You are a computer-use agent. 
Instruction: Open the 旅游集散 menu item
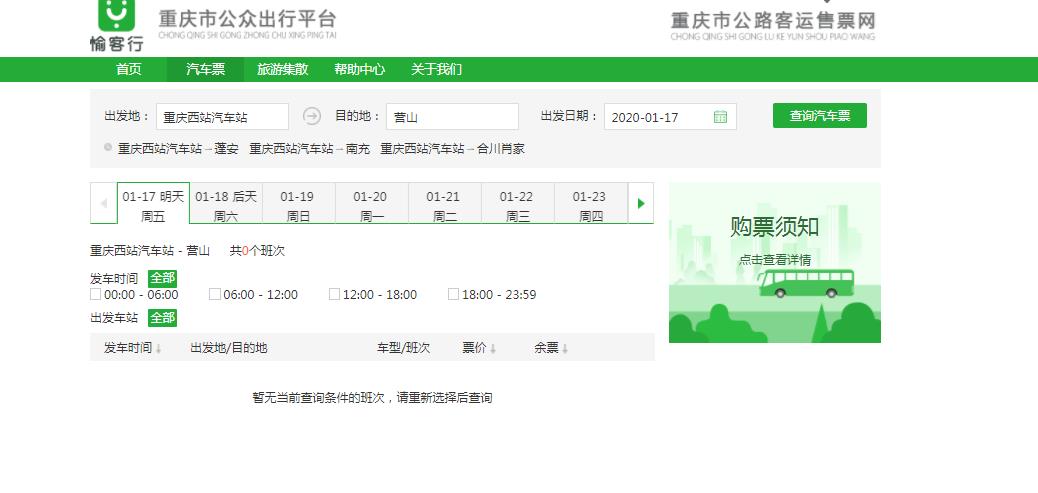click(282, 69)
